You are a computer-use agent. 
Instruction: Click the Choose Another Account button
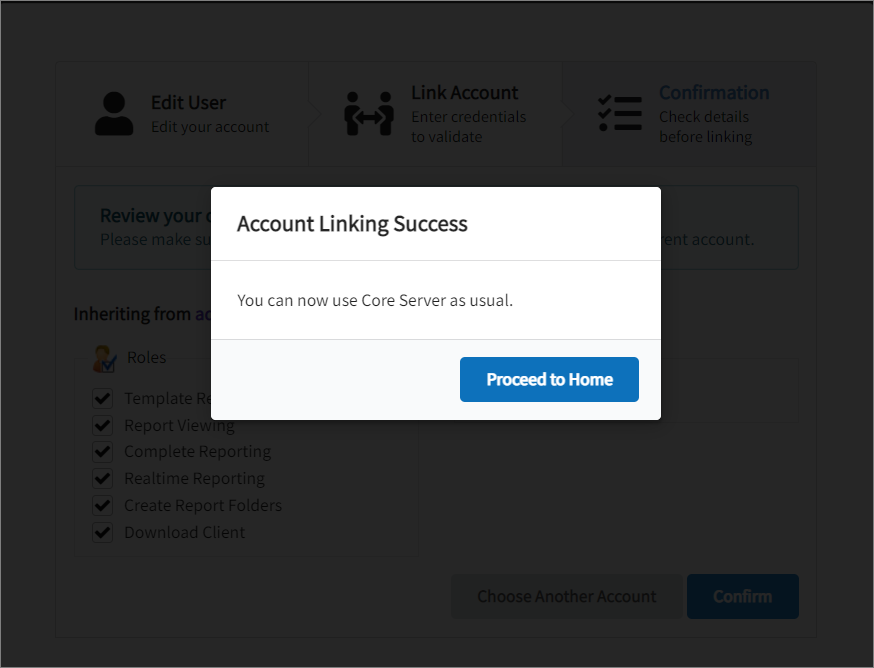[x=566, y=596]
